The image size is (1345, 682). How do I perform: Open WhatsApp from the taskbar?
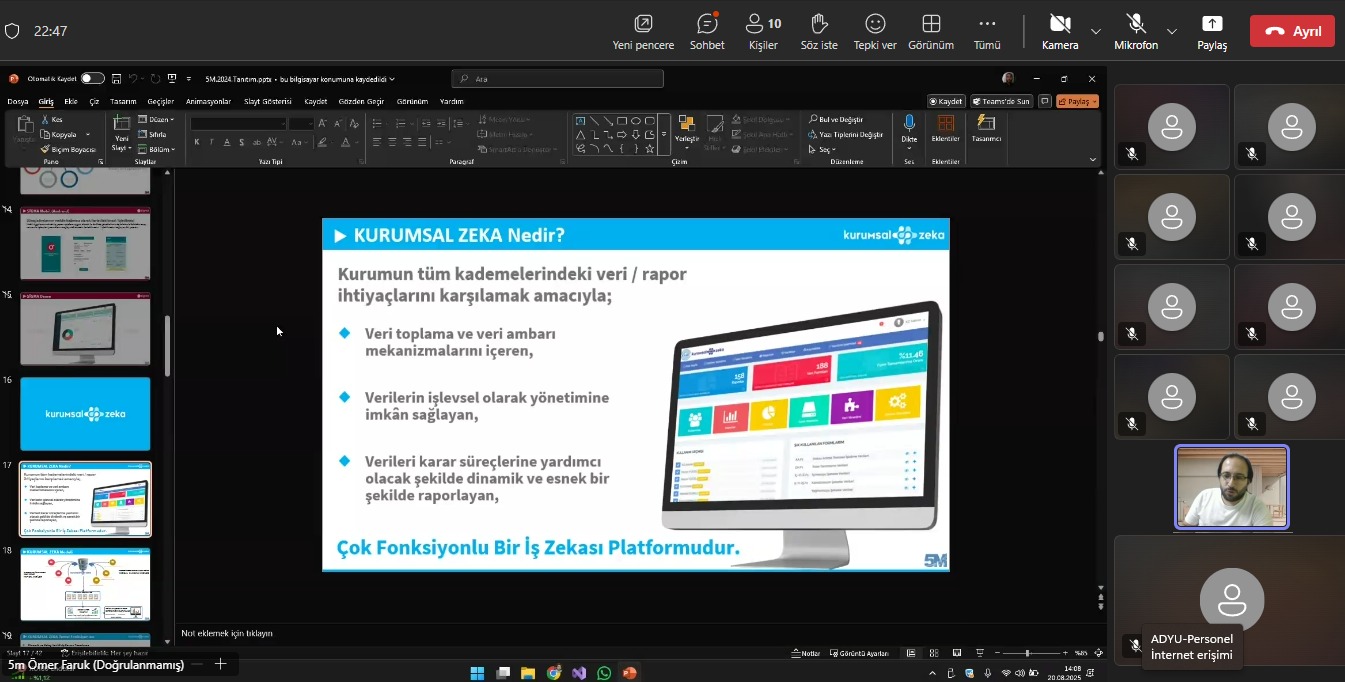tap(604, 673)
